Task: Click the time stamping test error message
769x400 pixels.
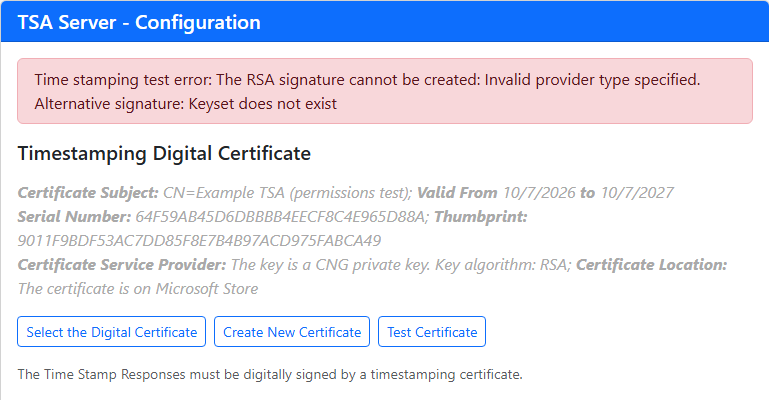Action: click(x=367, y=79)
